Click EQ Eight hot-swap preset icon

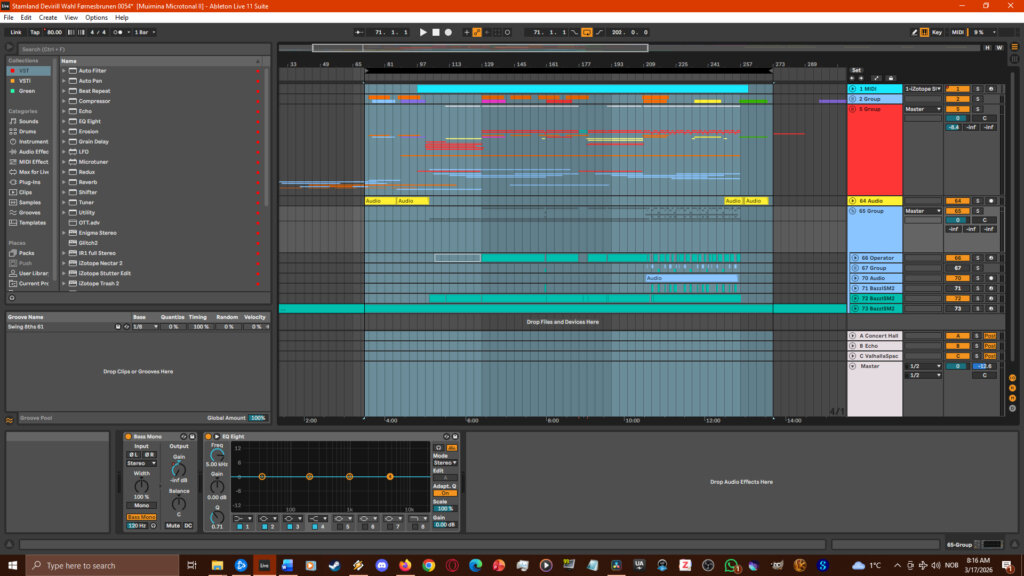point(447,436)
